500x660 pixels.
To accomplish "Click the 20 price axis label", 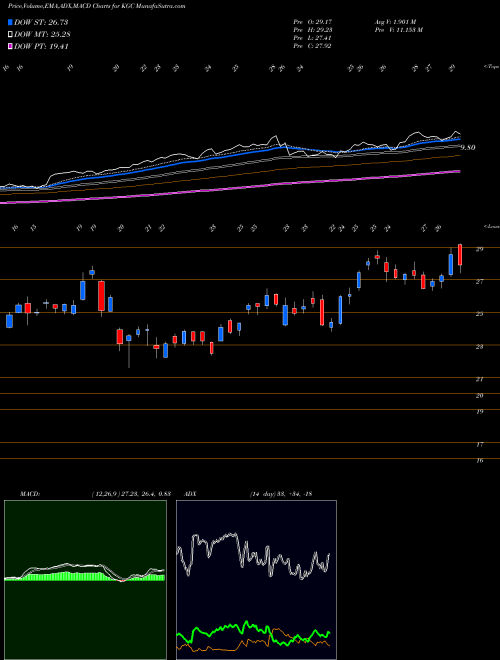I will (x=479, y=395).
